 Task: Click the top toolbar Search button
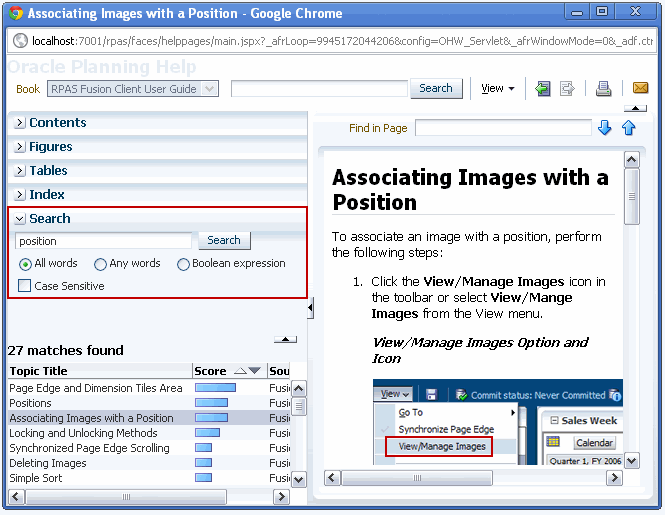coord(436,88)
